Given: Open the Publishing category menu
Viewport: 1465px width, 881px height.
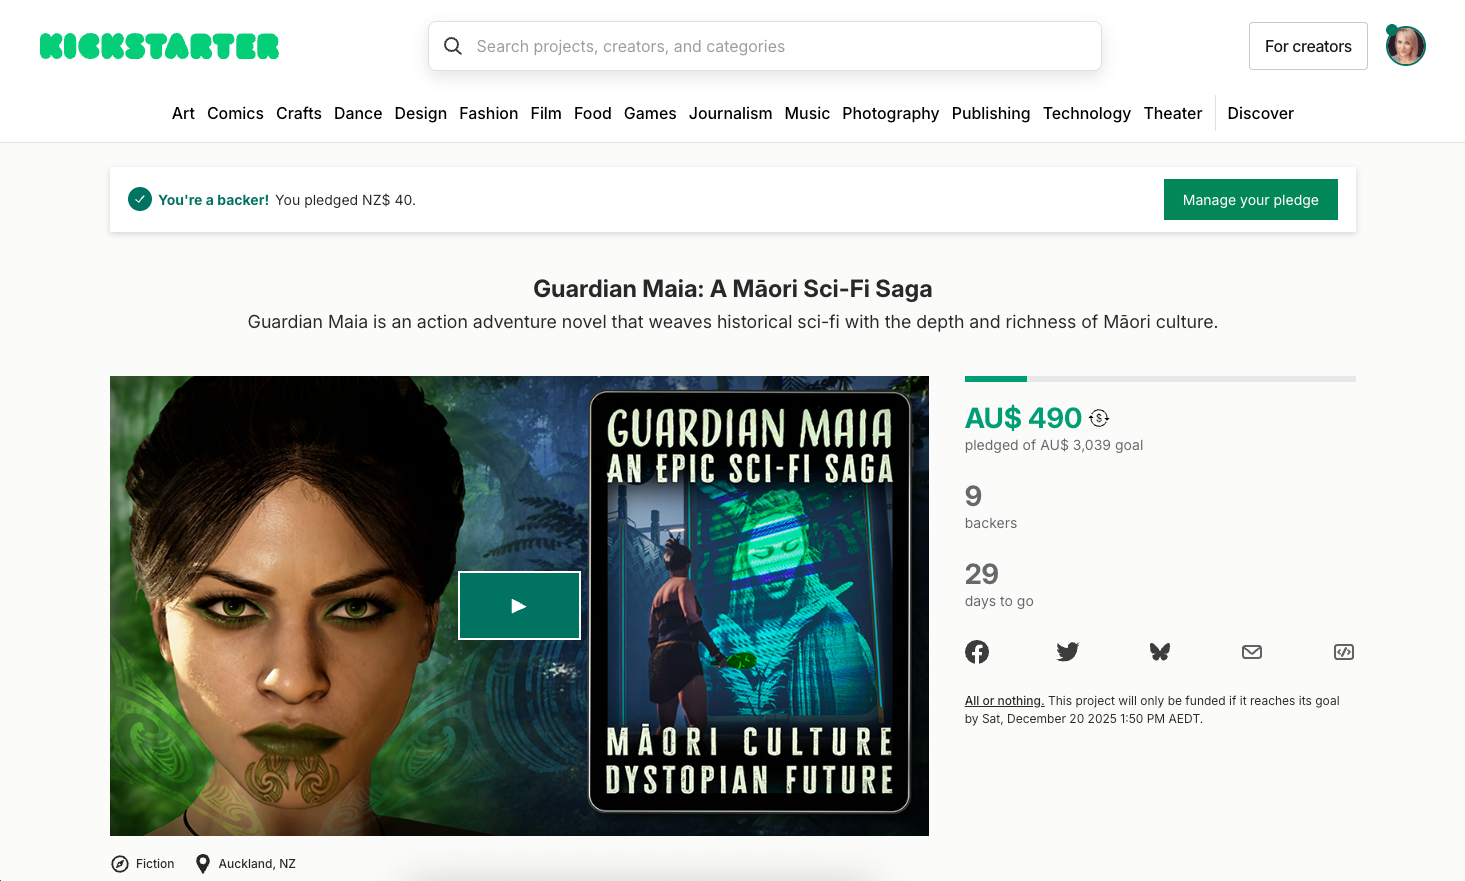Looking at the screenshot, I should [991, 113].
